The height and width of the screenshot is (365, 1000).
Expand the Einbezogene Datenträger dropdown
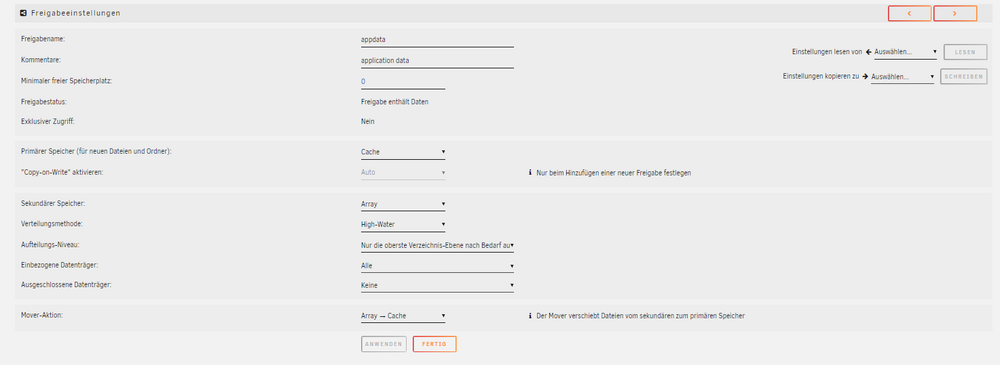pyautogui.click(x=438, y=265)
